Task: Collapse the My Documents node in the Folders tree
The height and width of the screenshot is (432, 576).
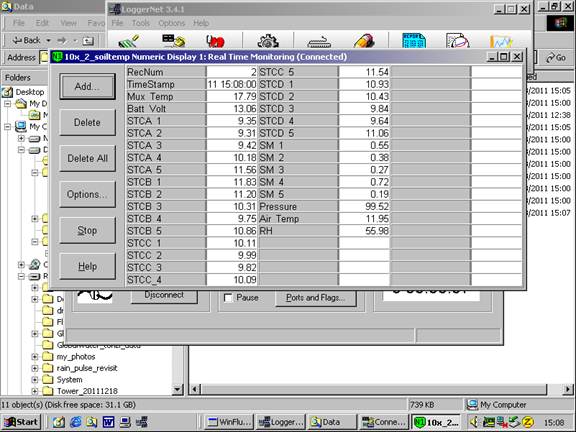Action: tap(7, 104)
